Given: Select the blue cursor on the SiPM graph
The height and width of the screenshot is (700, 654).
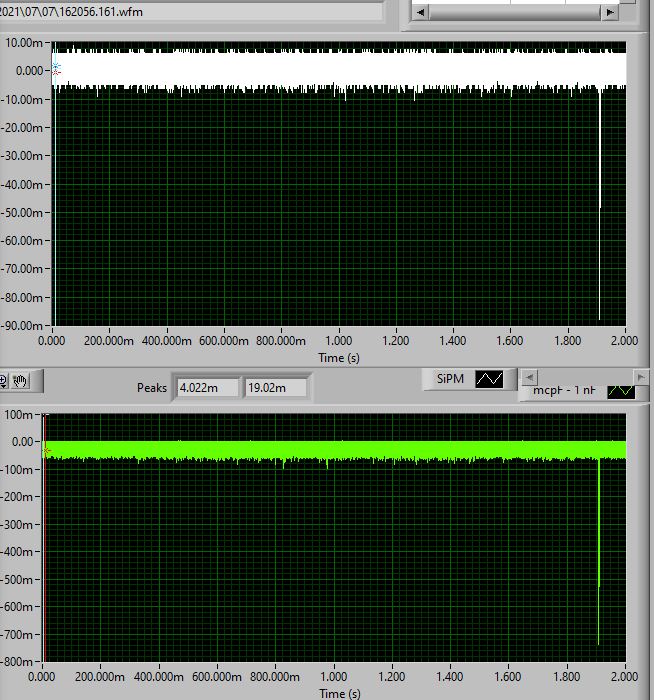Looking at the screenshot, I should coord(56,67).
